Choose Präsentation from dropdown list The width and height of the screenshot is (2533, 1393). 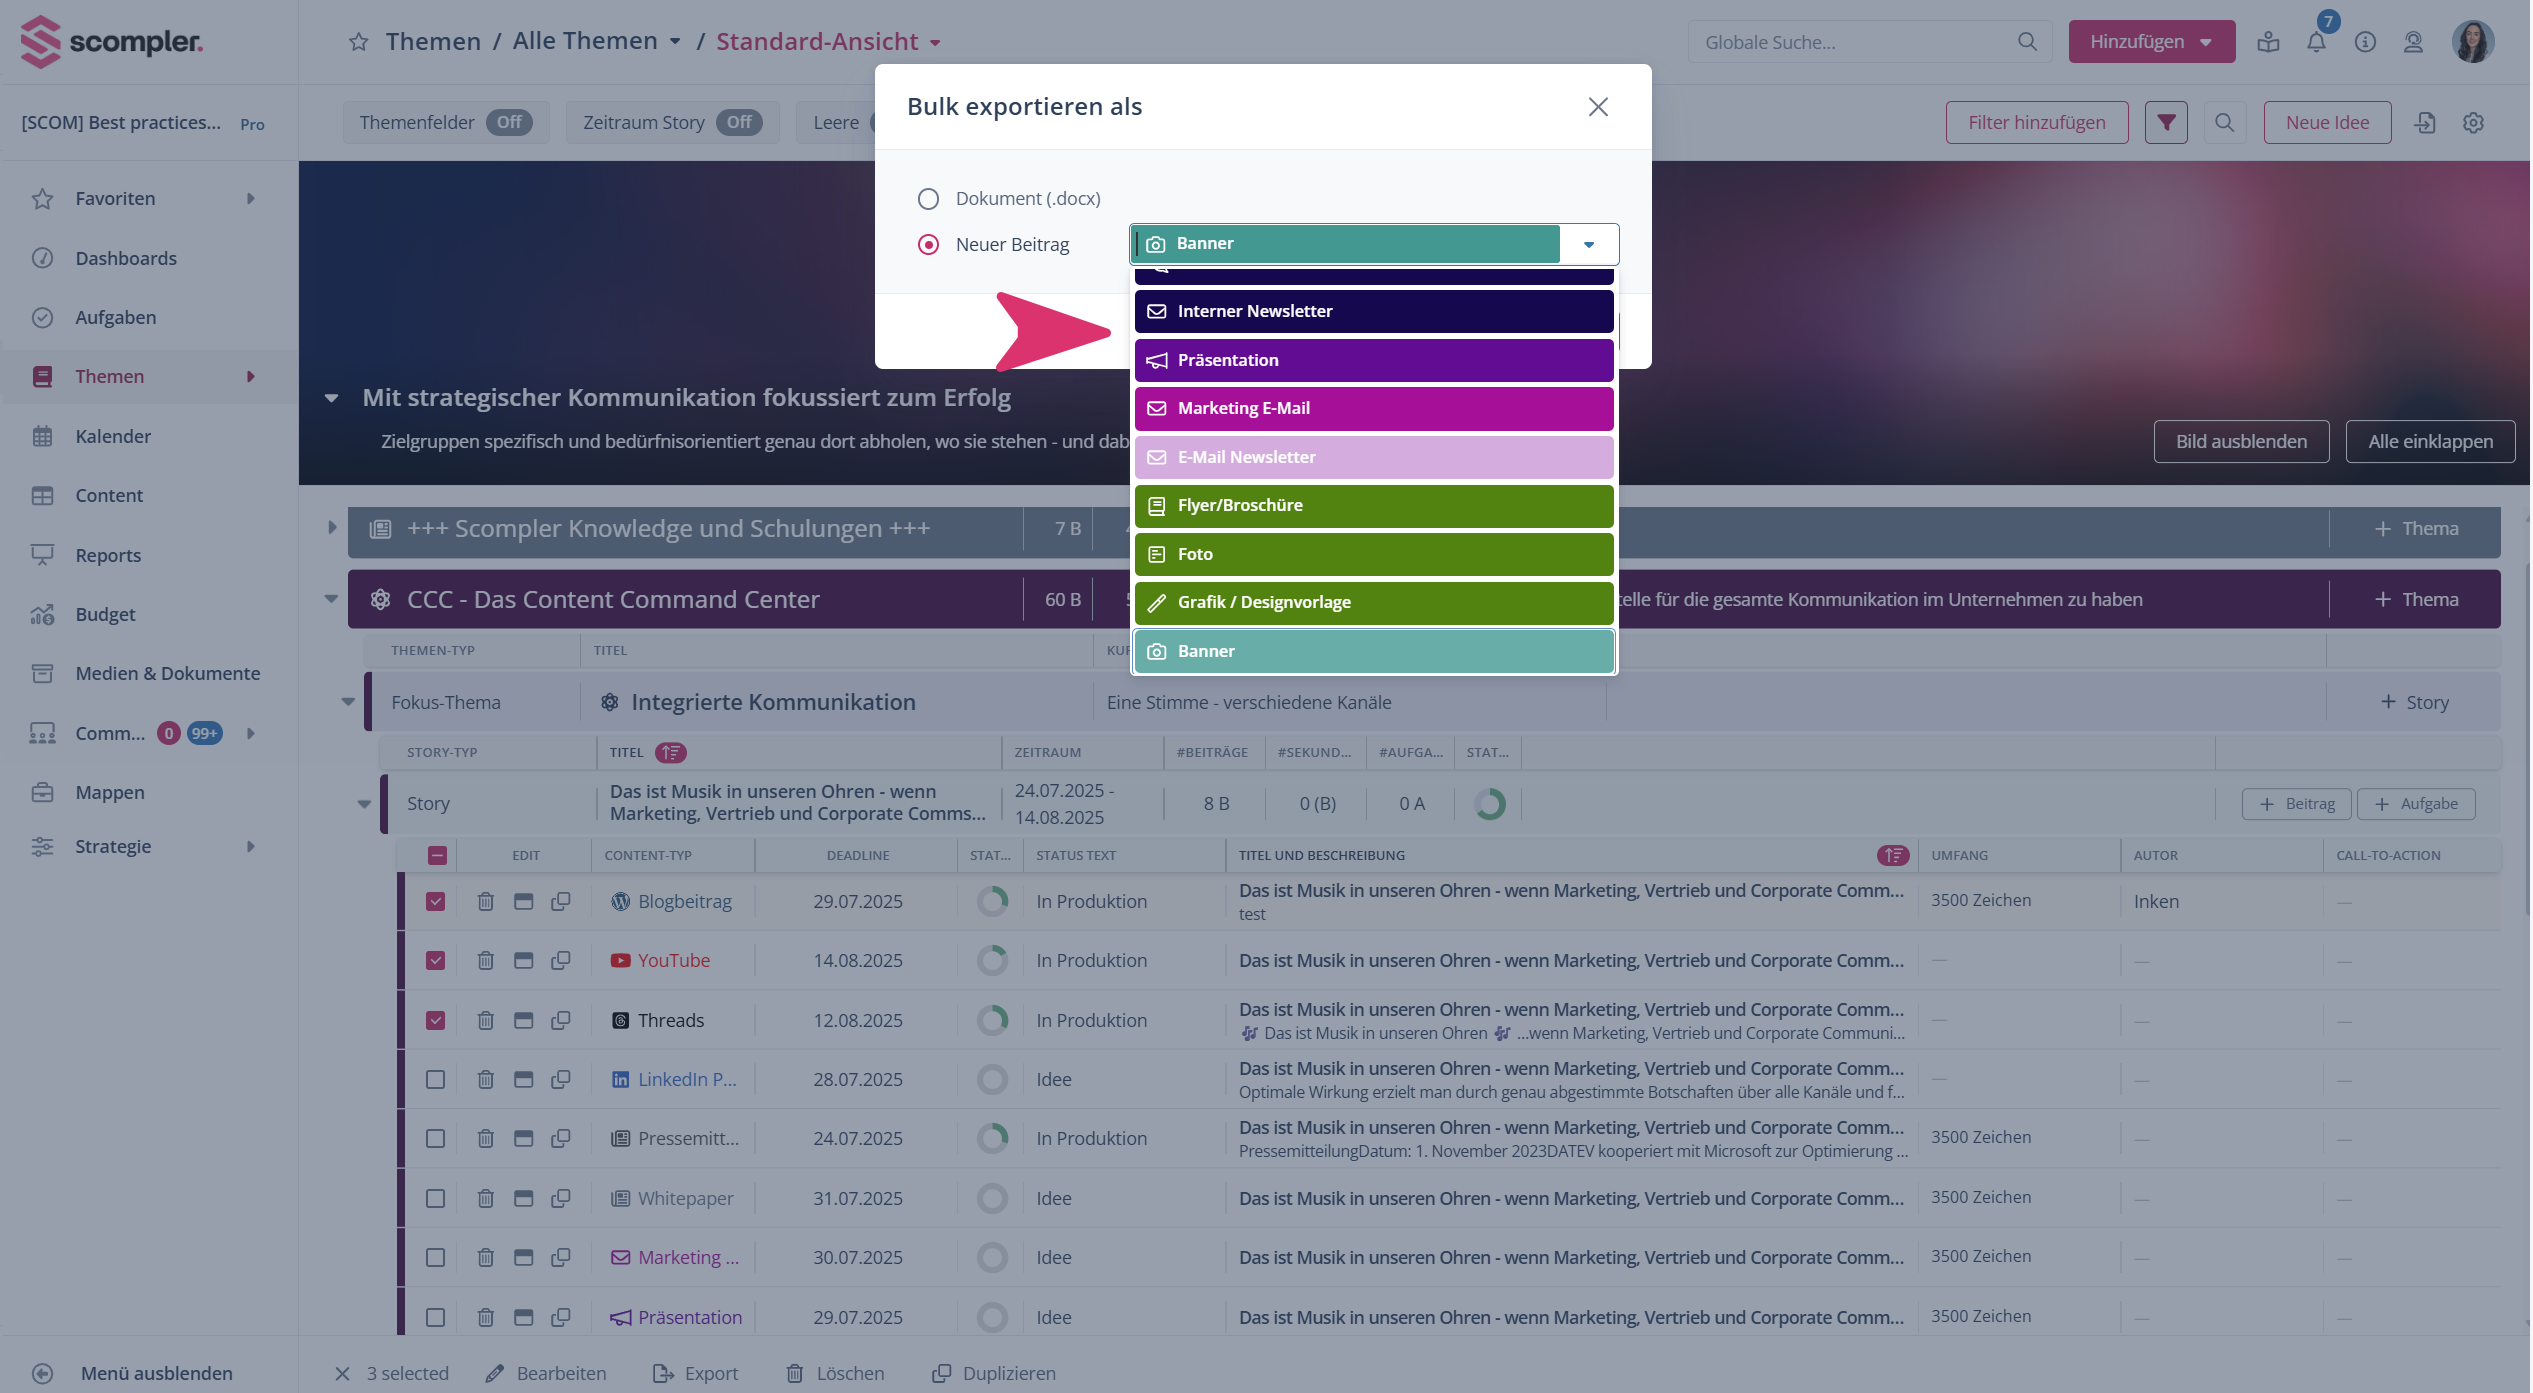(x=1373, y=360)
